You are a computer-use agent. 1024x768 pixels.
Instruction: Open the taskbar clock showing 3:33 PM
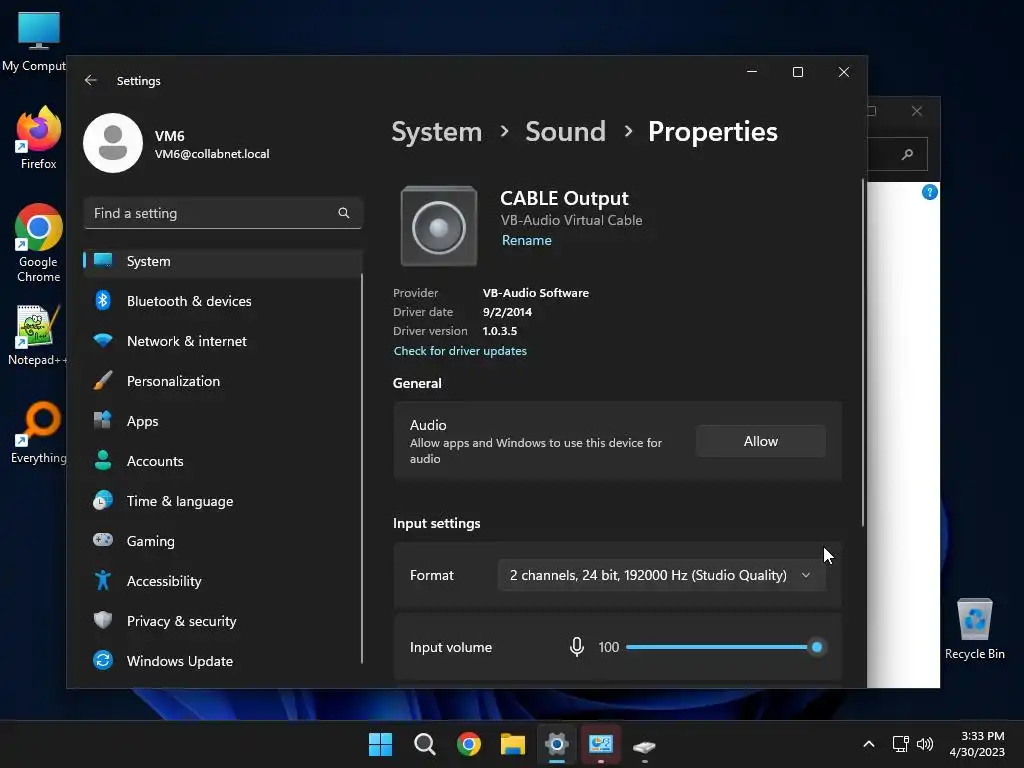978,744
